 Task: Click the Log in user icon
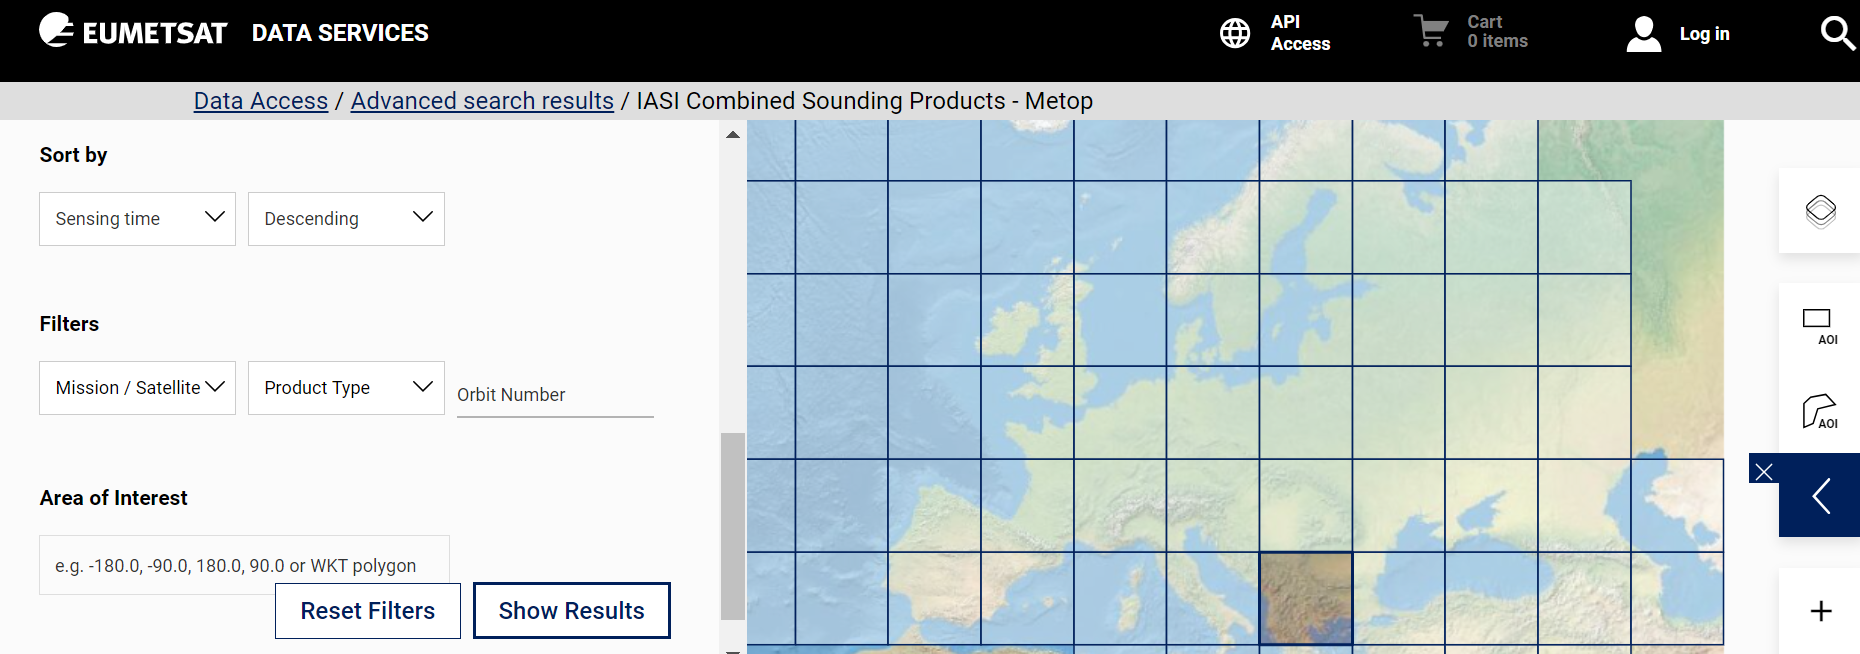click(1643, 34)
